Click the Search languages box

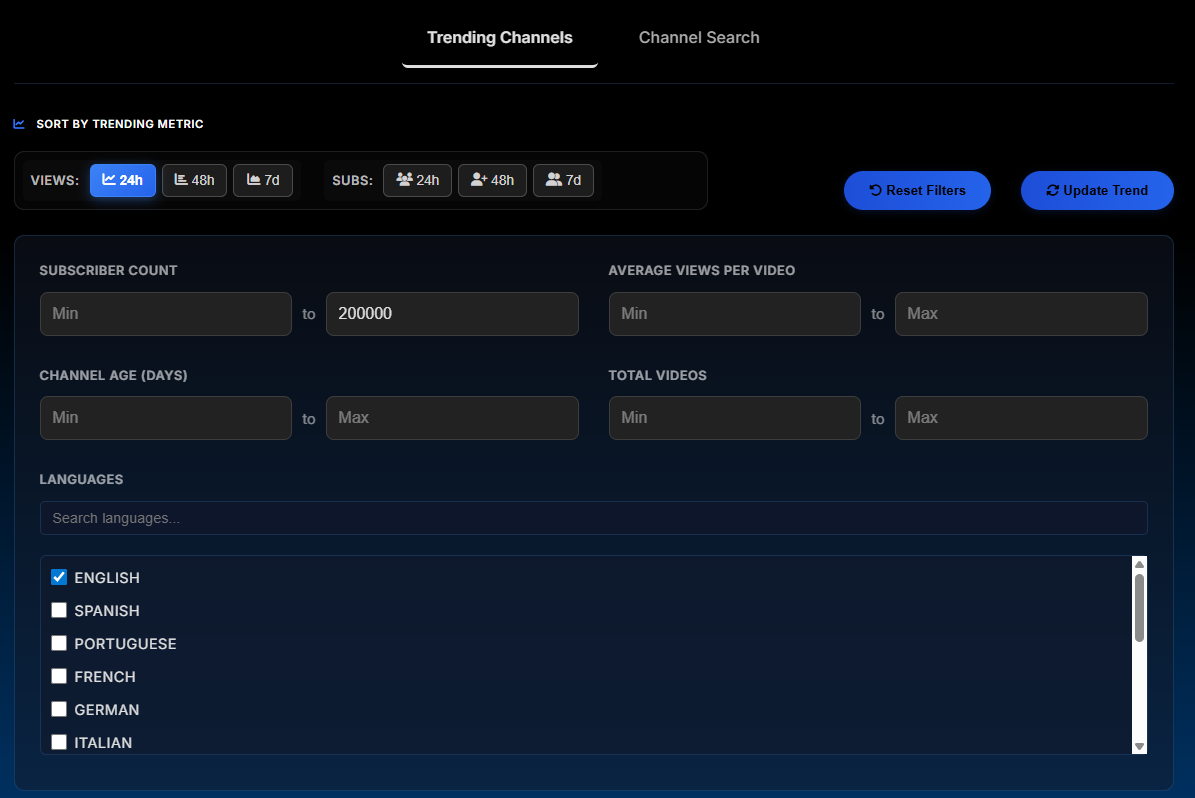(x=594, y=518)
